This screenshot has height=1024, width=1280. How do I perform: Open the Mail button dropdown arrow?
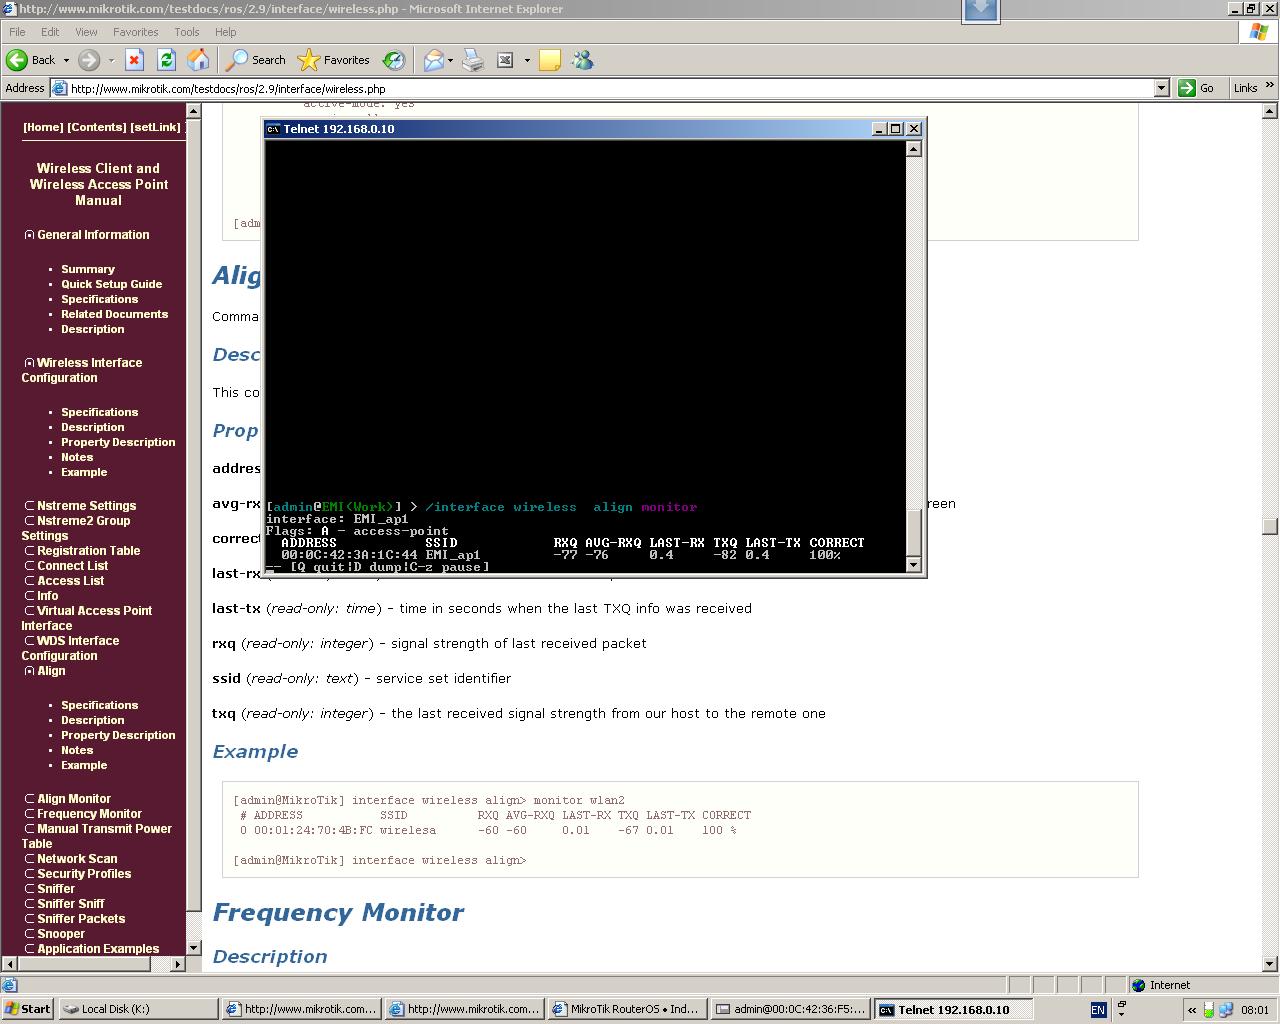[x=450, y=60]
